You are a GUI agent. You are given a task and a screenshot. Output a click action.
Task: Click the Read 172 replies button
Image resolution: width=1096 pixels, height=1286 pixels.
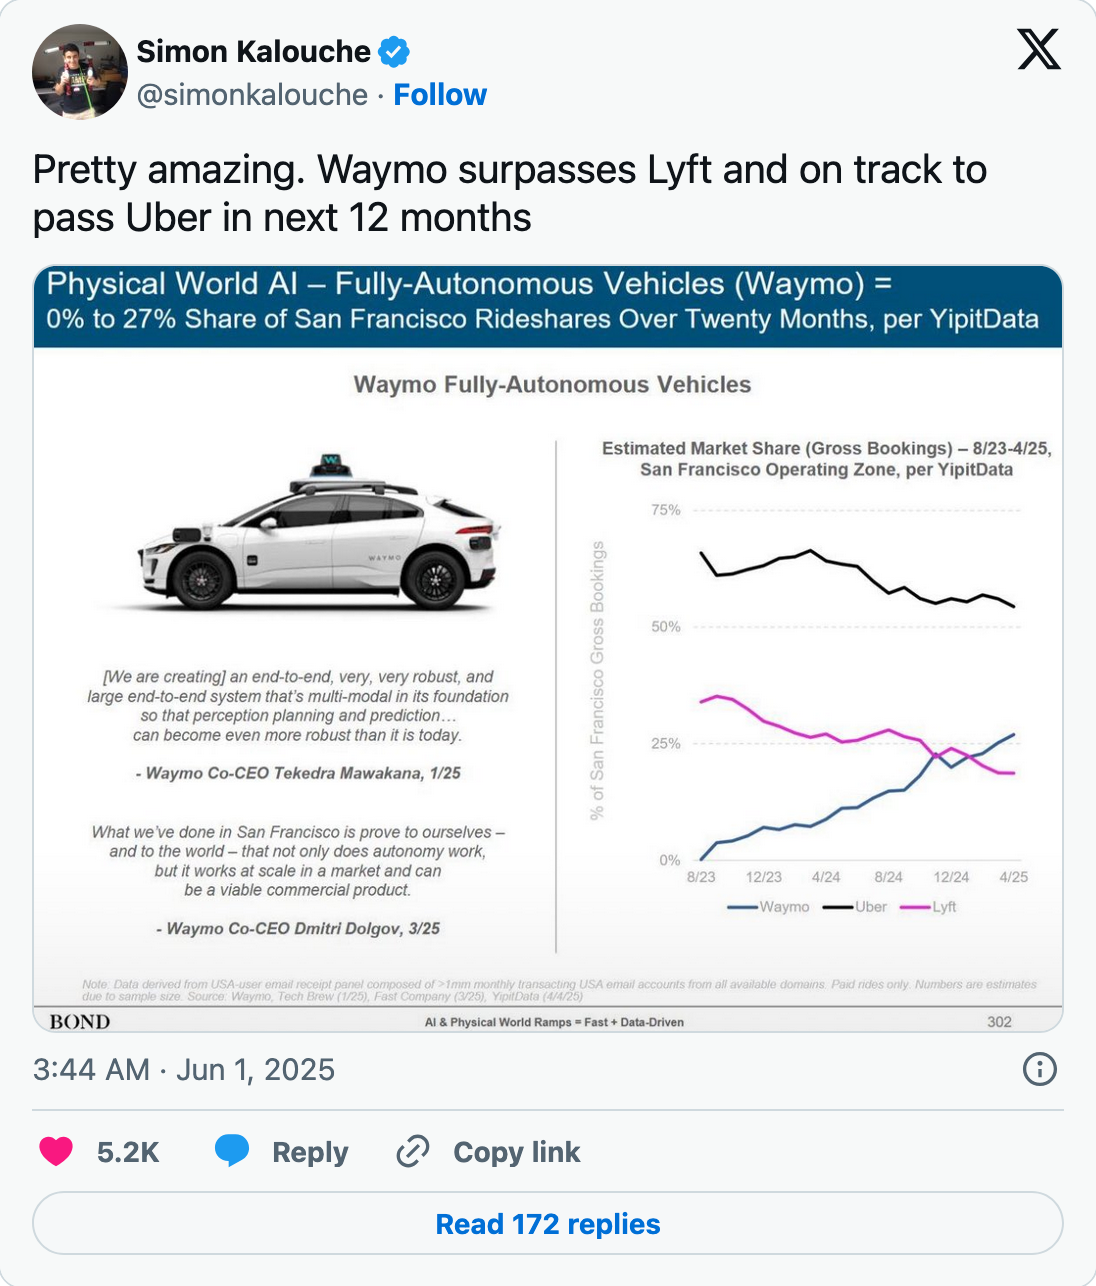click(548, 1224)
